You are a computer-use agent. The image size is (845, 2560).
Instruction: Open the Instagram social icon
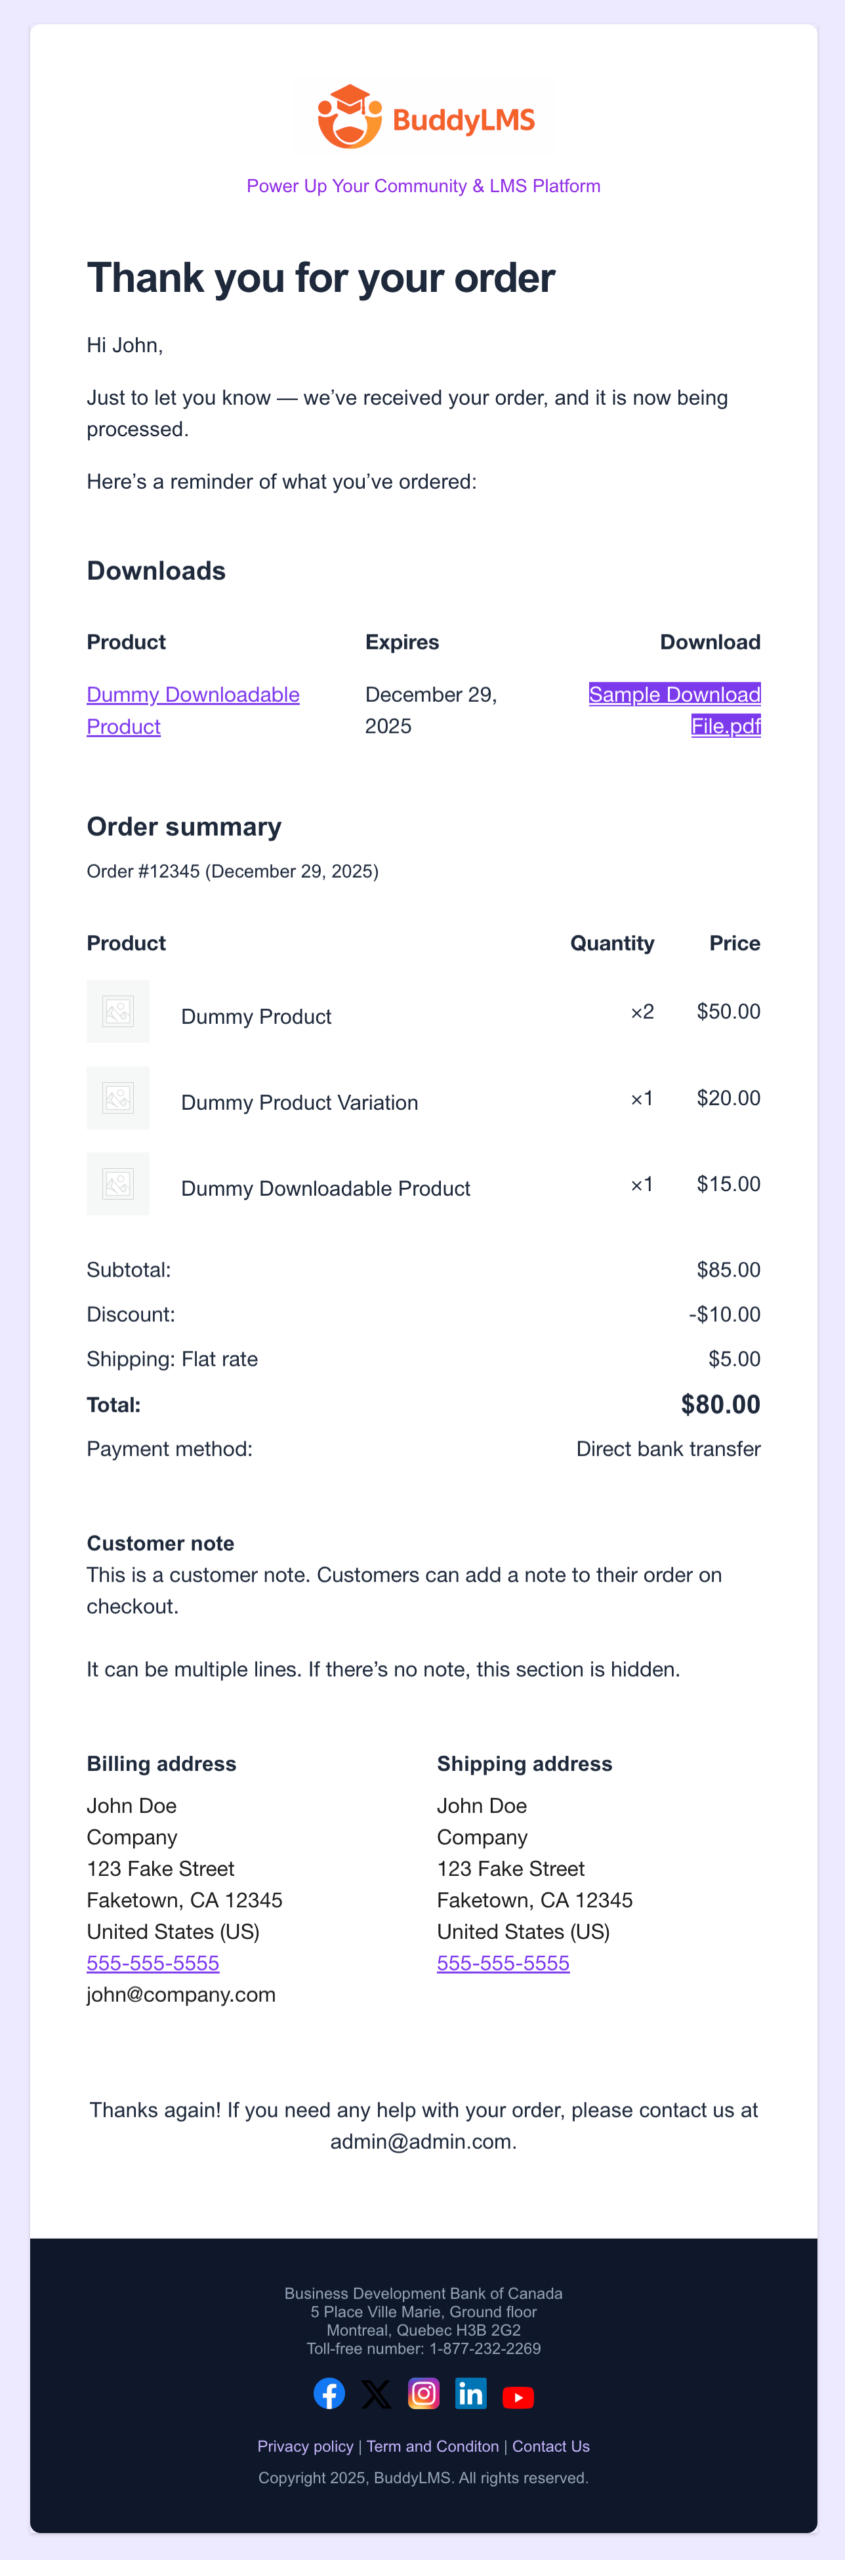tap(424, 2393)
